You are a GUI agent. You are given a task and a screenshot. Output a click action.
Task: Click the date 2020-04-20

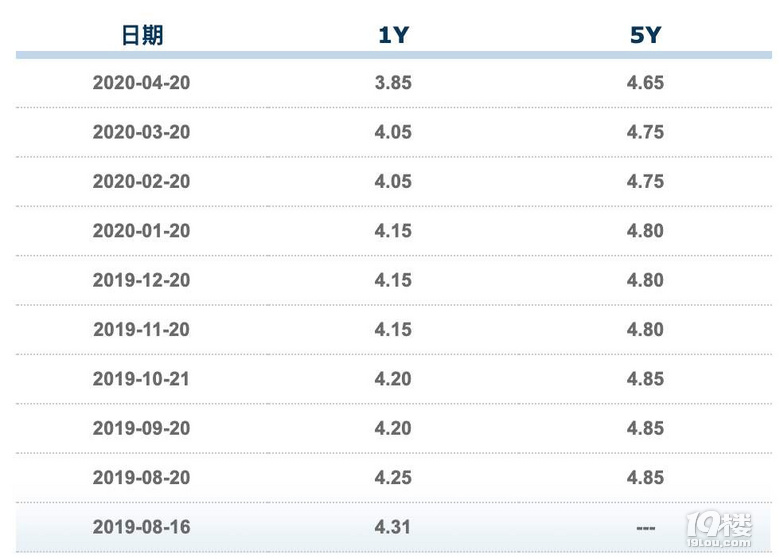tap(141, 83)
